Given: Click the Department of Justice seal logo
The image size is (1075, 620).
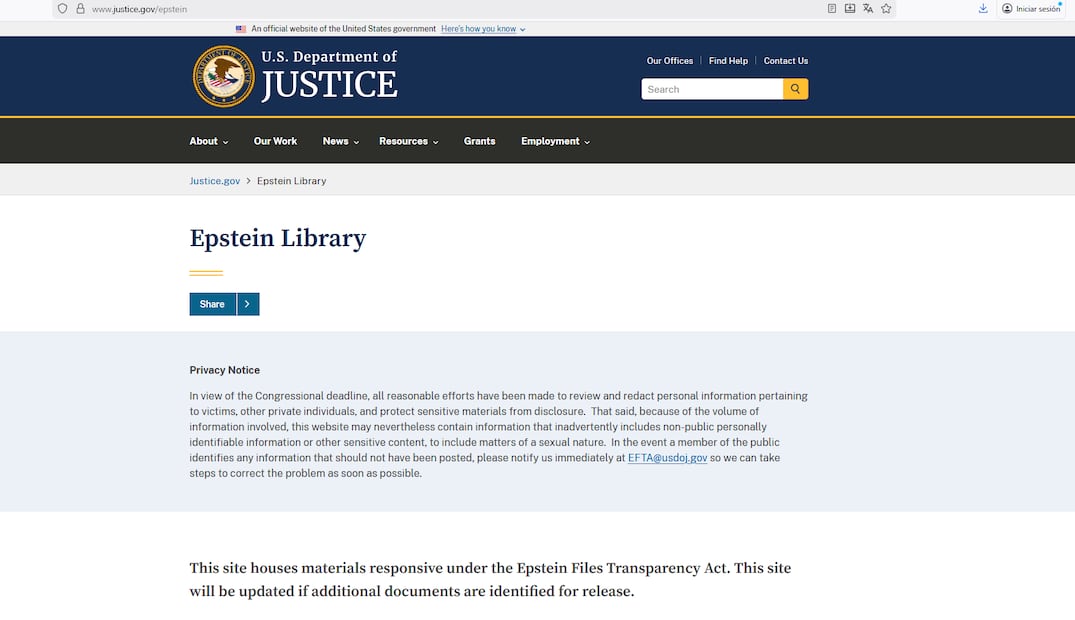Looking at the screenshot, I should click(x=222, y=75).
